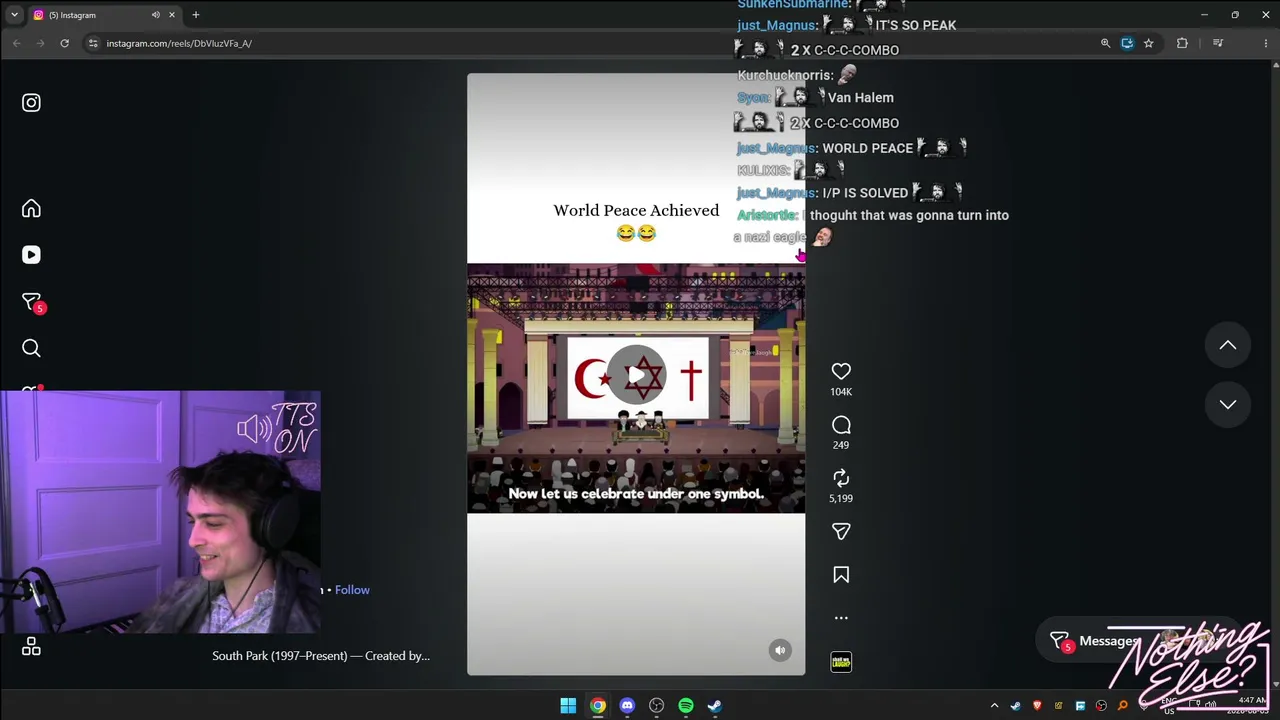The width and height of the screenshot is (1280, 720).
Task: Open Chrome extensions menu
Action: 1182,43
